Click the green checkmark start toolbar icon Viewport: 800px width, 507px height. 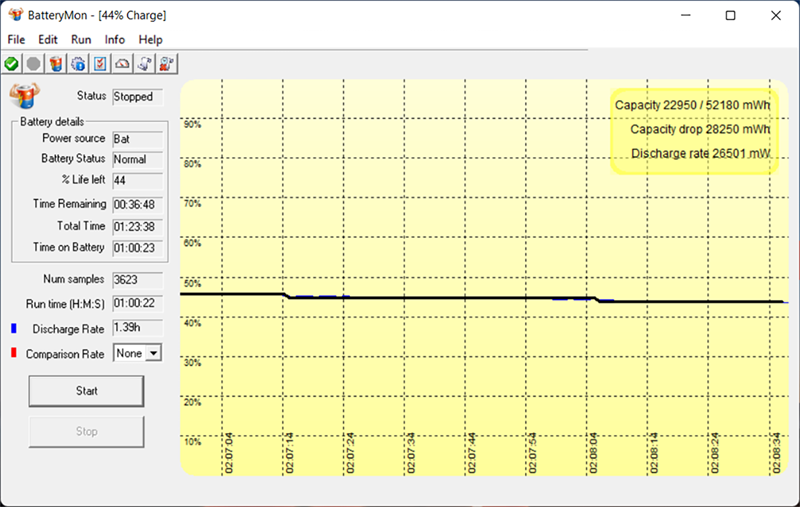(12, 64)
